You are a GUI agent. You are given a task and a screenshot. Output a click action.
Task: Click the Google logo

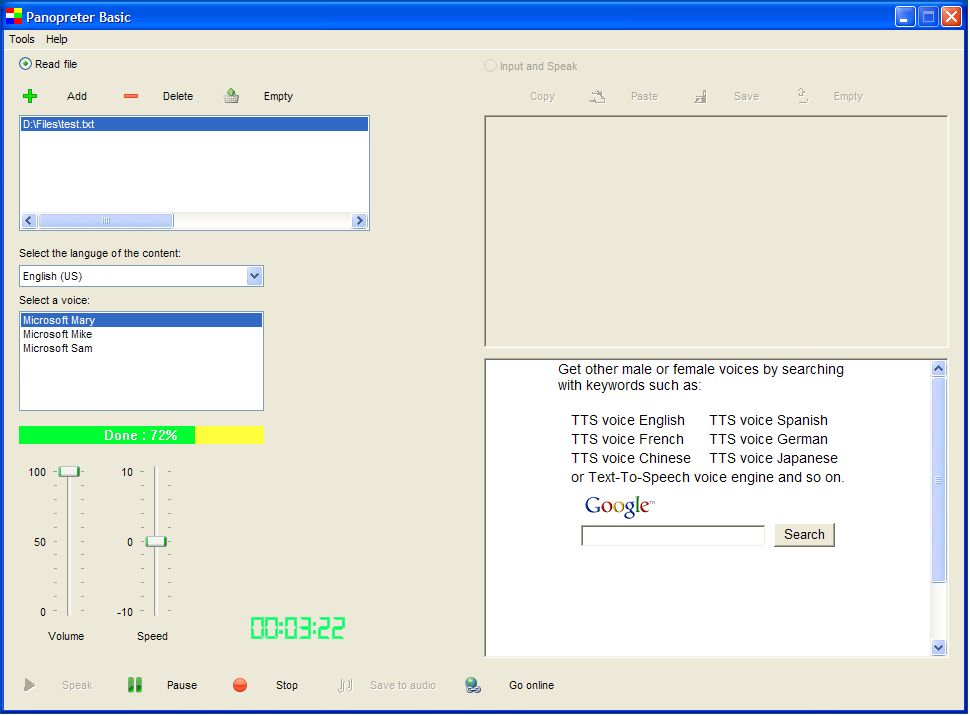pos(619,506)
